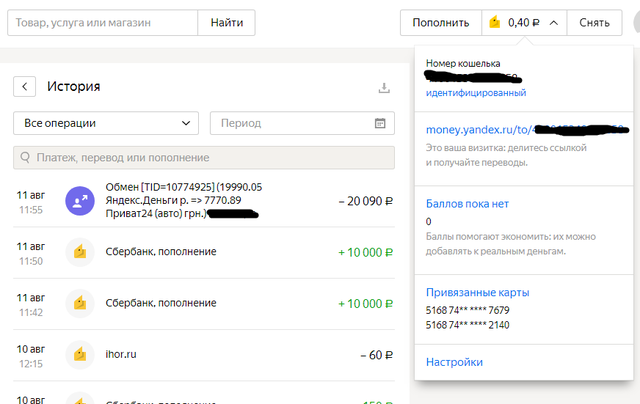This screenshot has width=640, height=404.
Task: Click the purple exchange transfer icon
Action: (80, 201)
